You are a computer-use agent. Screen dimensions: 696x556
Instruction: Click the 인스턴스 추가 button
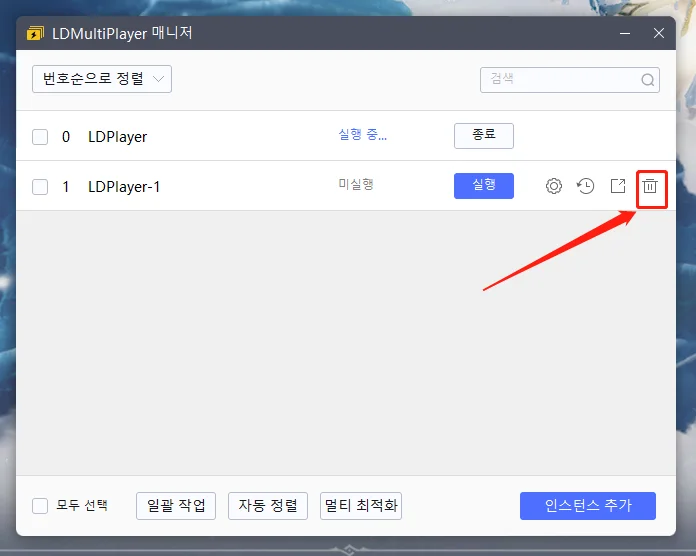point(588,505)
